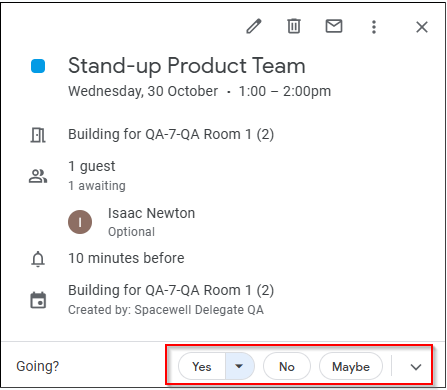447x390 pixels.
Task: Click the room location text beside door icon
Action: [171, 135]
